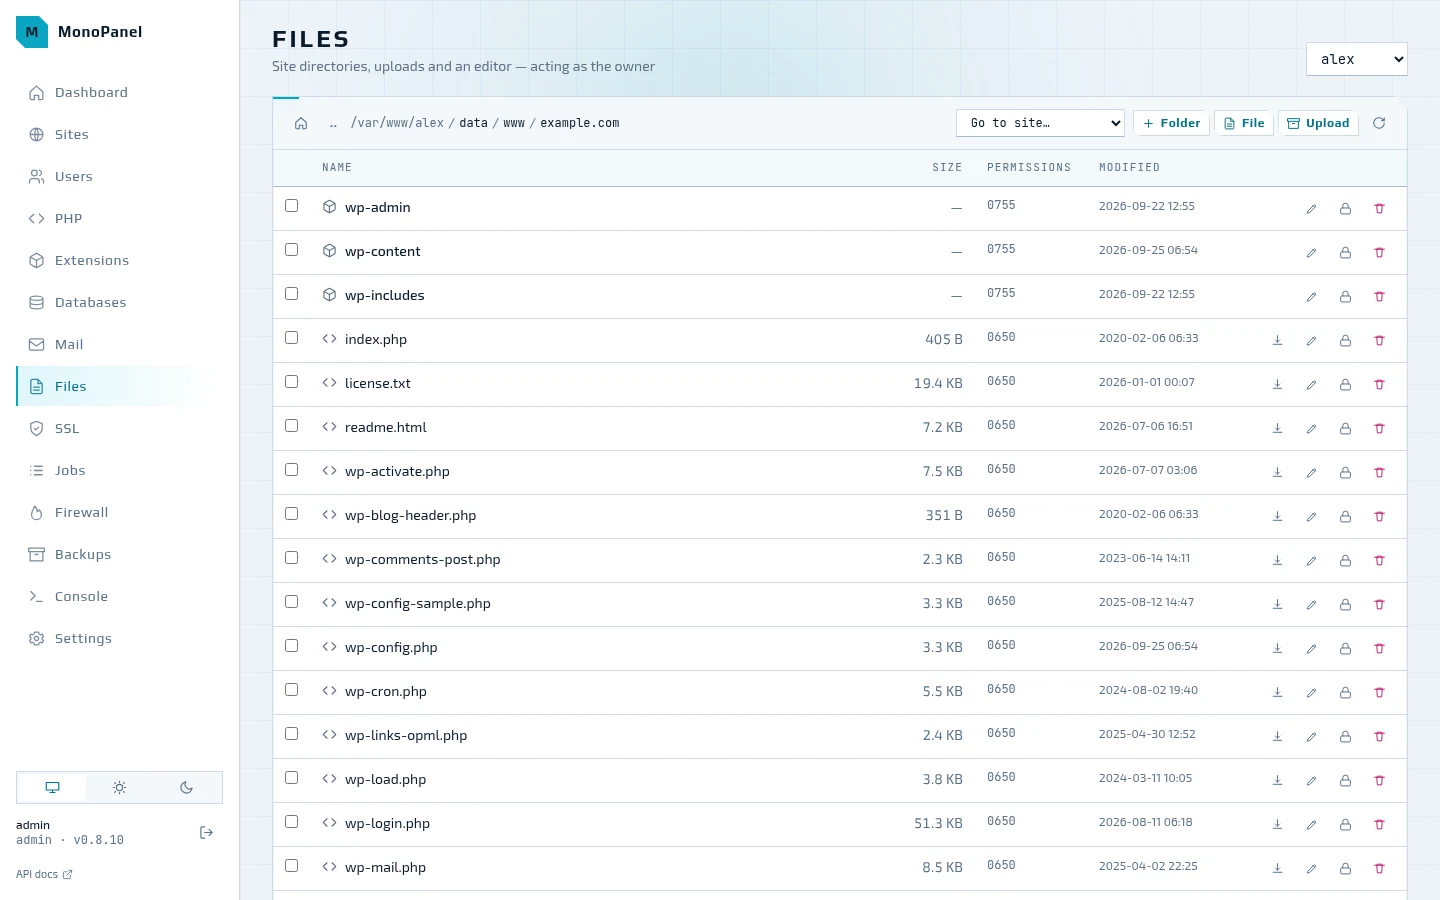Screen dimensions: 1440x900
Task: Delete wp-blog-header.php
Action: click(1379, 517)
